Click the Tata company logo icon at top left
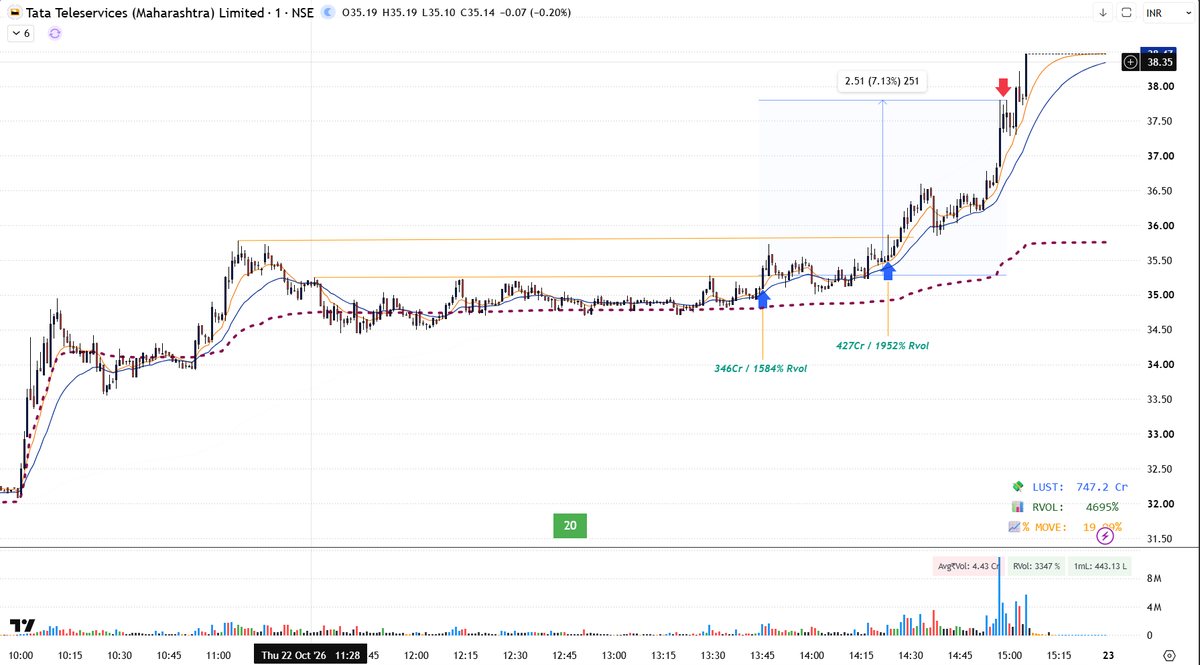Image resolution: width=1200 pixels, height=665 pixels. (13, 13)
